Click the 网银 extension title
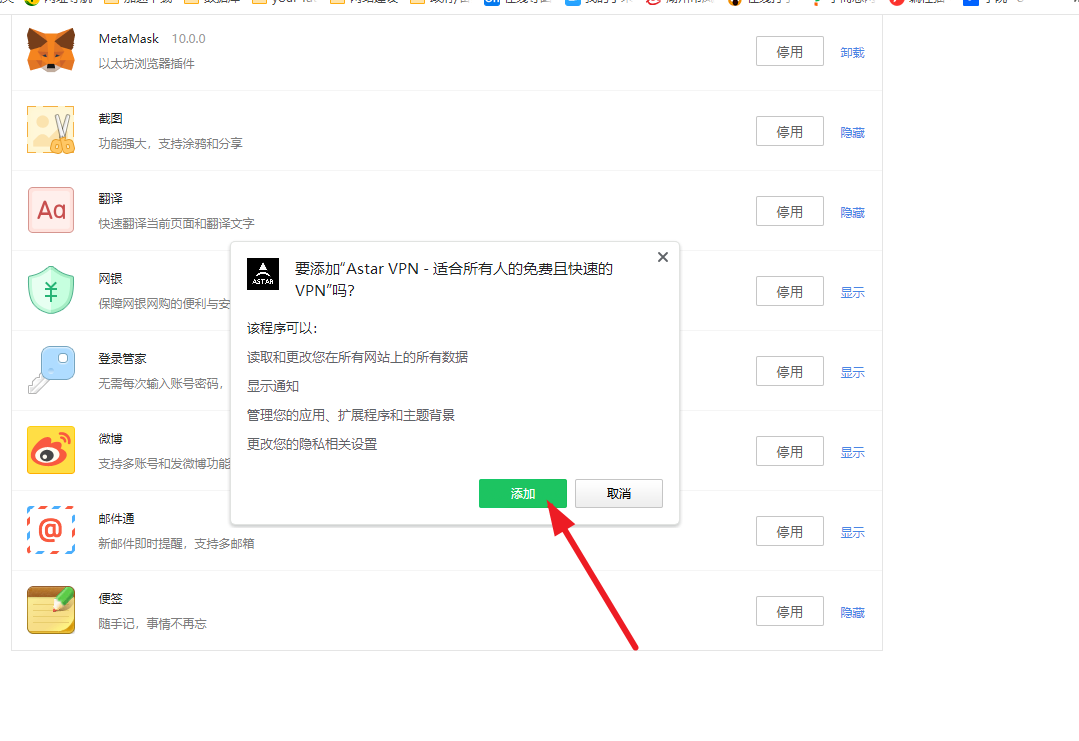This screenshot has width=1079, height=741. [x=110, y=279]
